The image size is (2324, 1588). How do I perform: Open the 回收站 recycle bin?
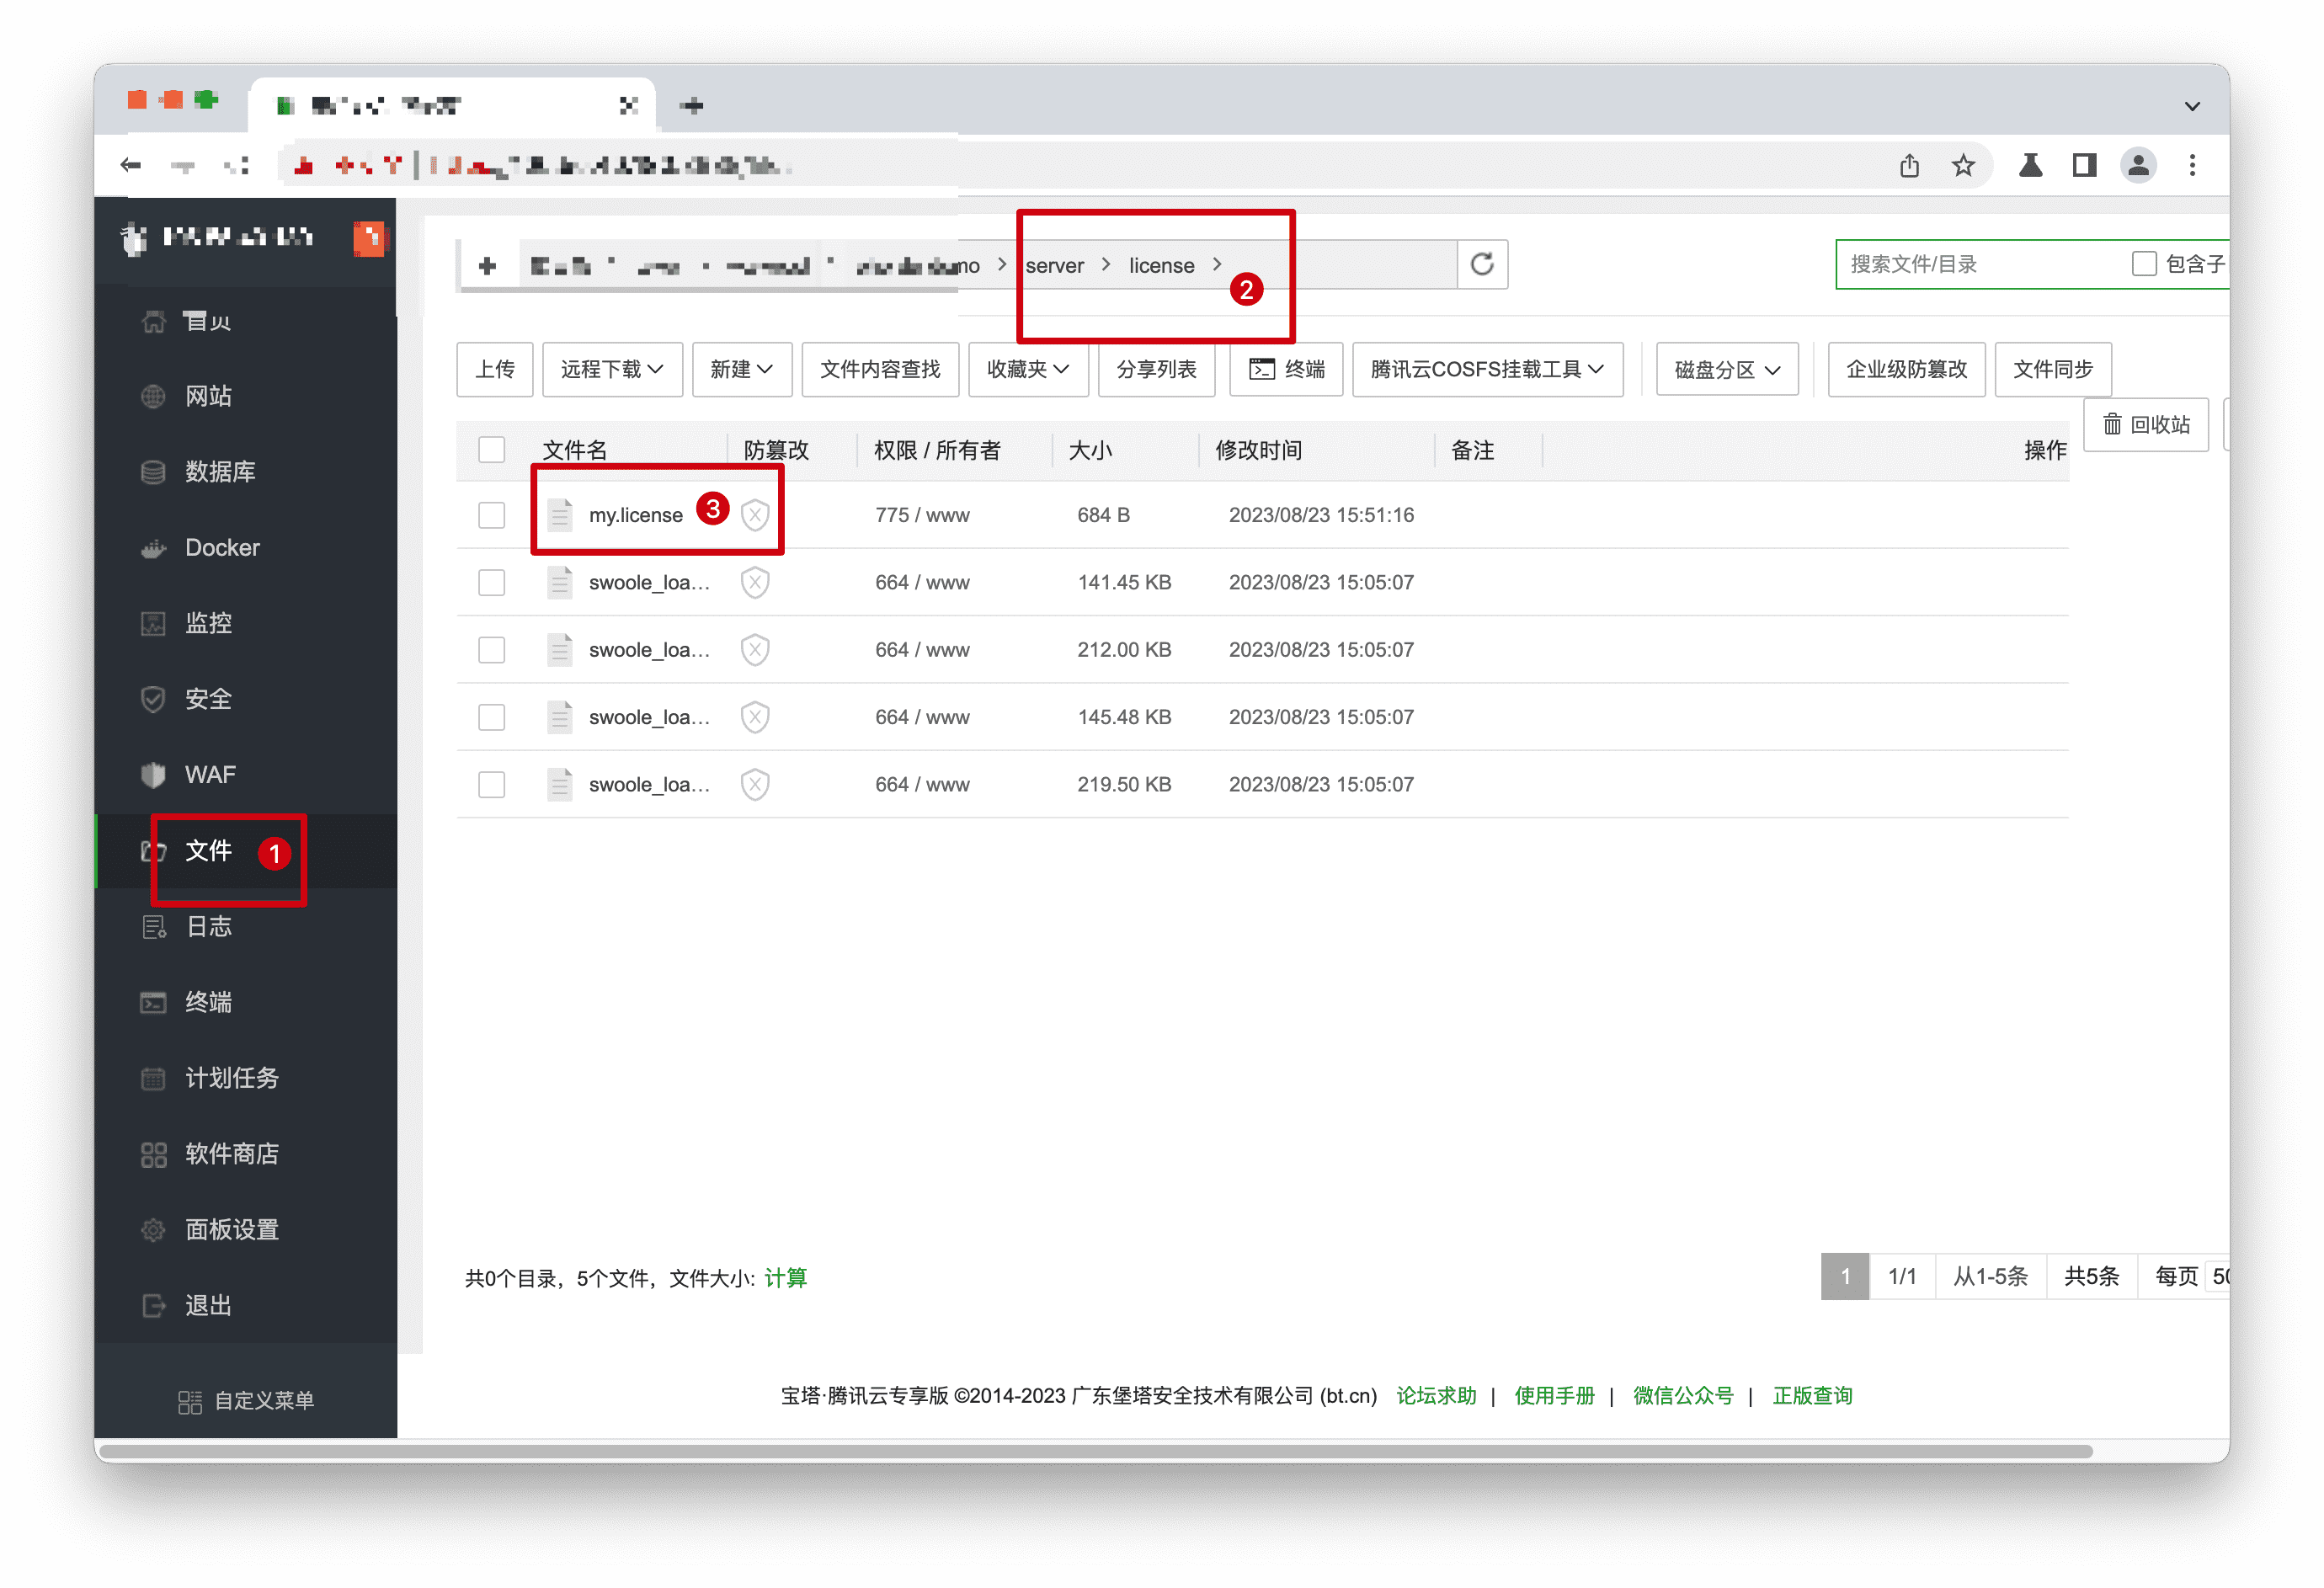2146,425
